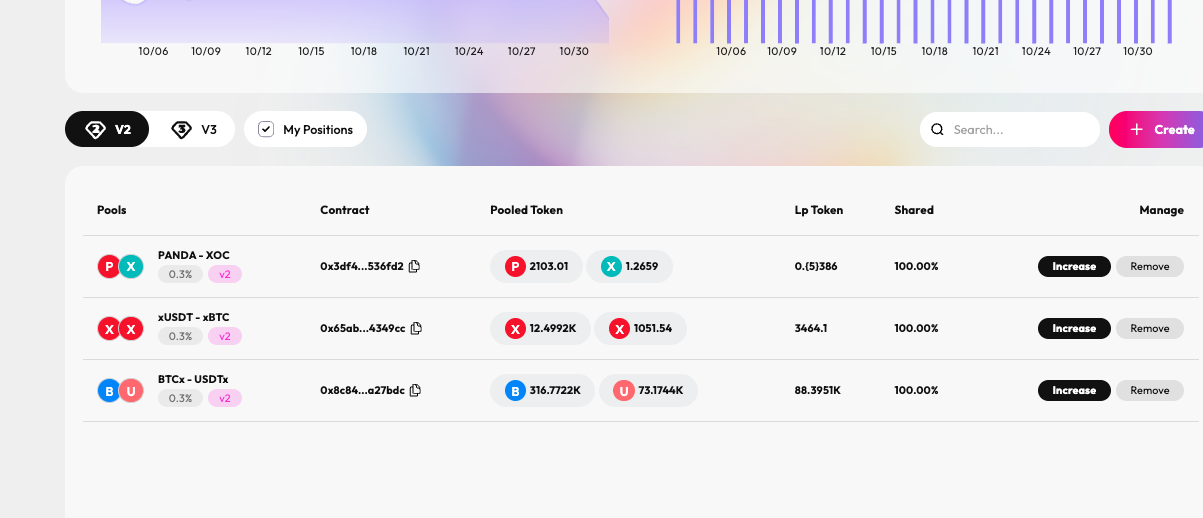Toggle the My Positions checkbox
The height and width of the screenshot is (518, 1203).
tap(266, 129)
